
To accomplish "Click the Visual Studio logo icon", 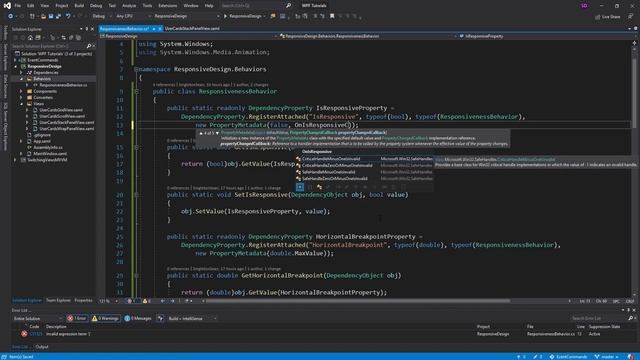I will (x=7, y=6).
